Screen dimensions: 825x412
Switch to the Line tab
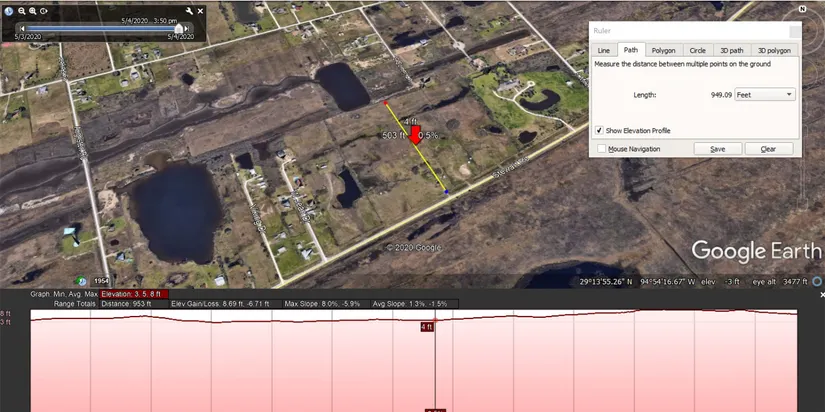(x=603, y=50)
